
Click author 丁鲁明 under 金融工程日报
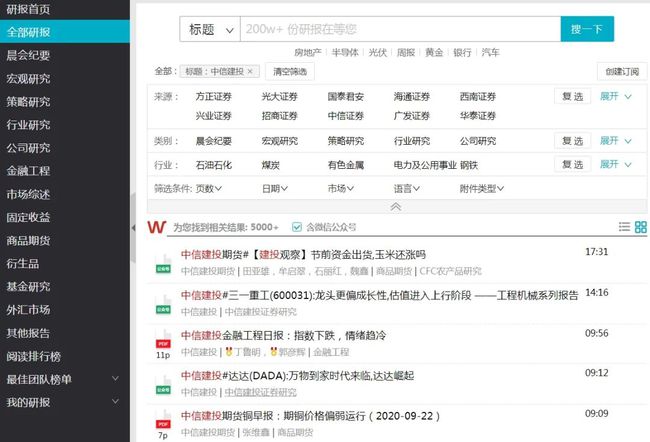click(247, 352)
